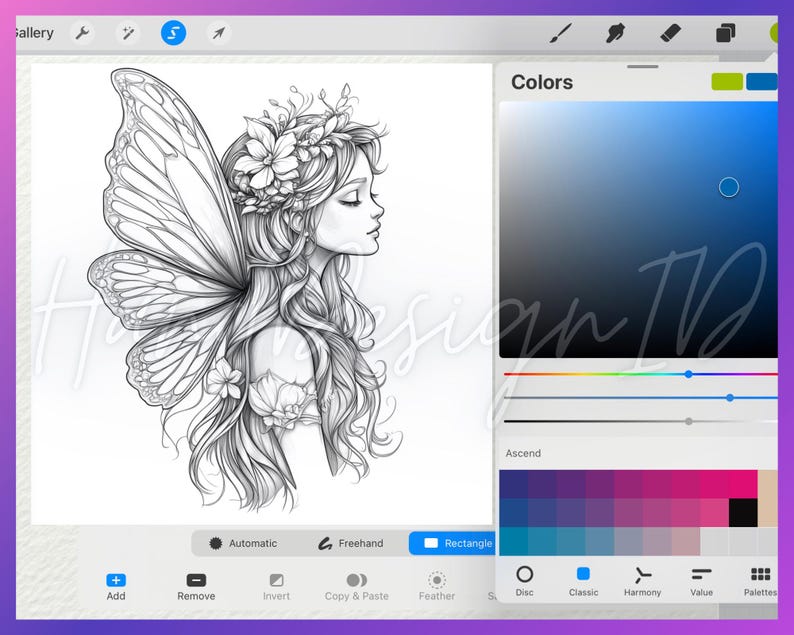The image size is (794, 635).
Task: Activate the Transform arrow tool
Action: click(219, 33)
